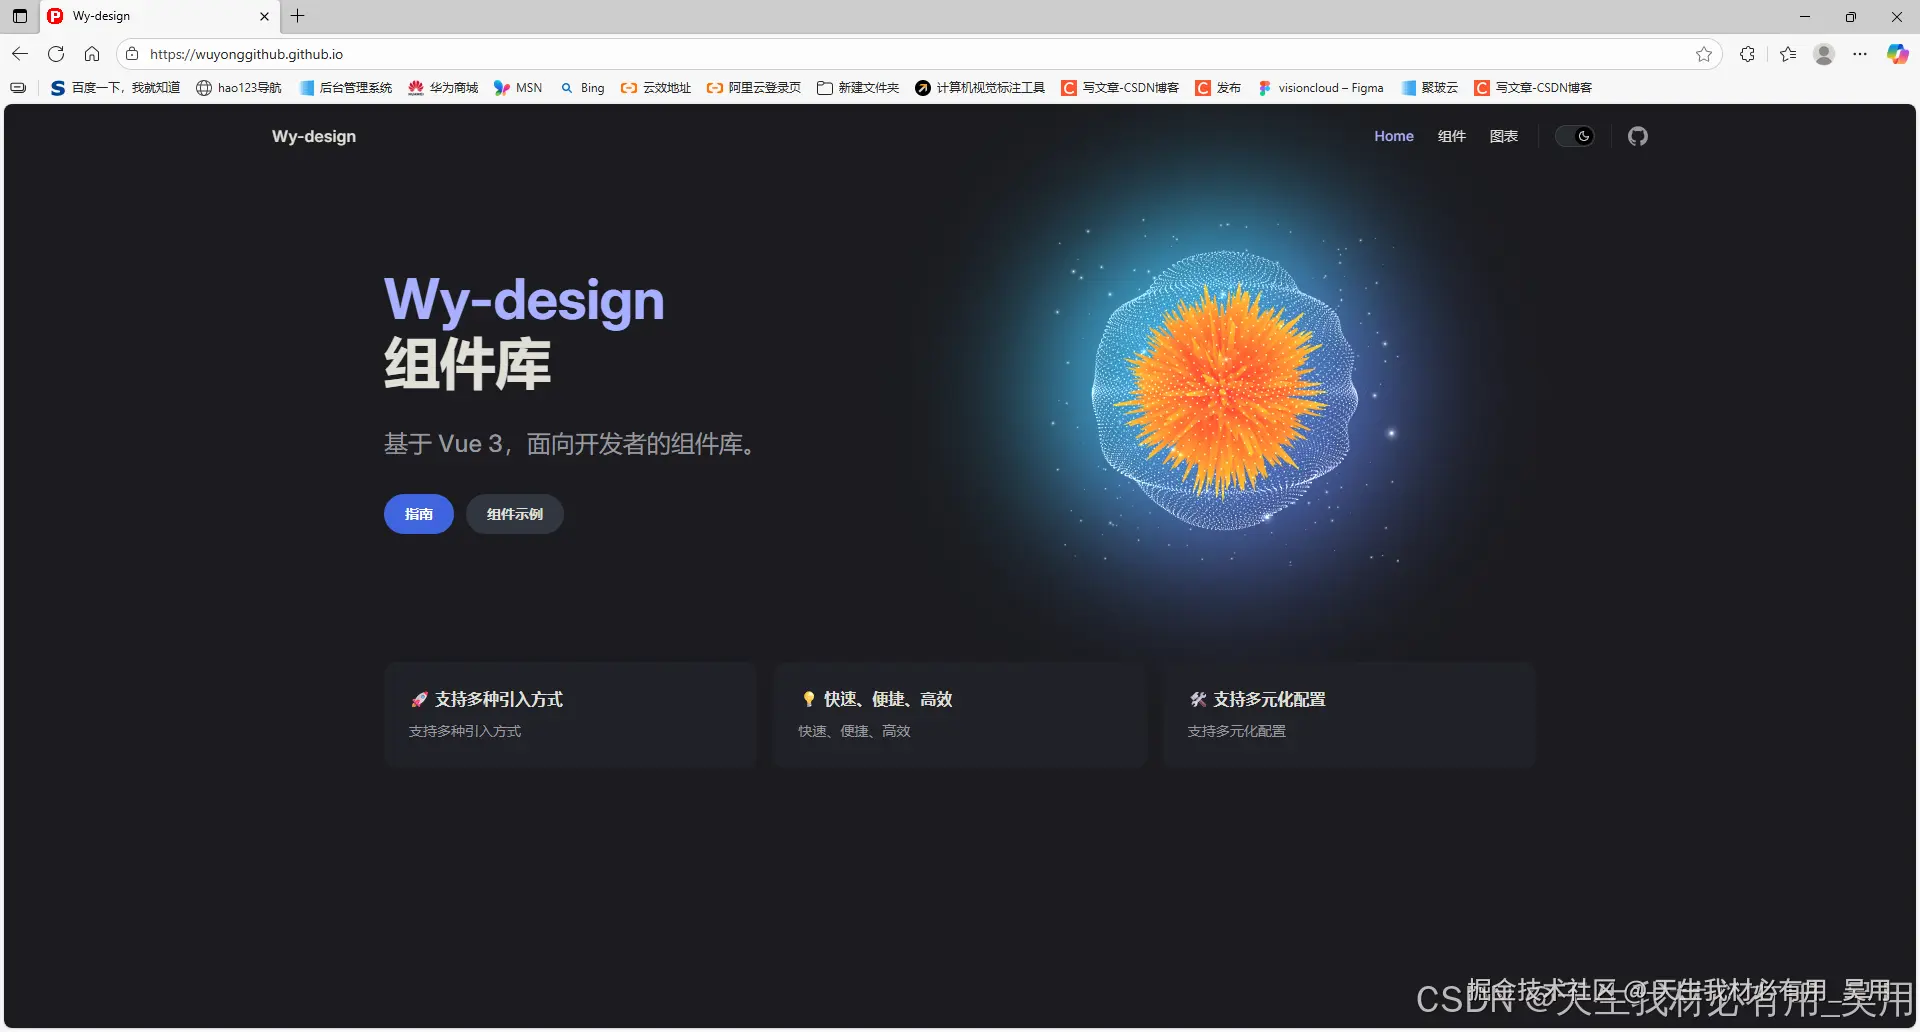Reload the page with the refresh icon

56,54
